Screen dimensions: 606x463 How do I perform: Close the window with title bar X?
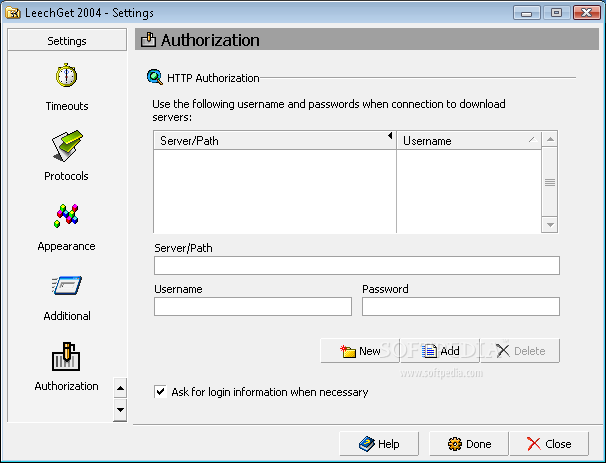pos(586,13)
